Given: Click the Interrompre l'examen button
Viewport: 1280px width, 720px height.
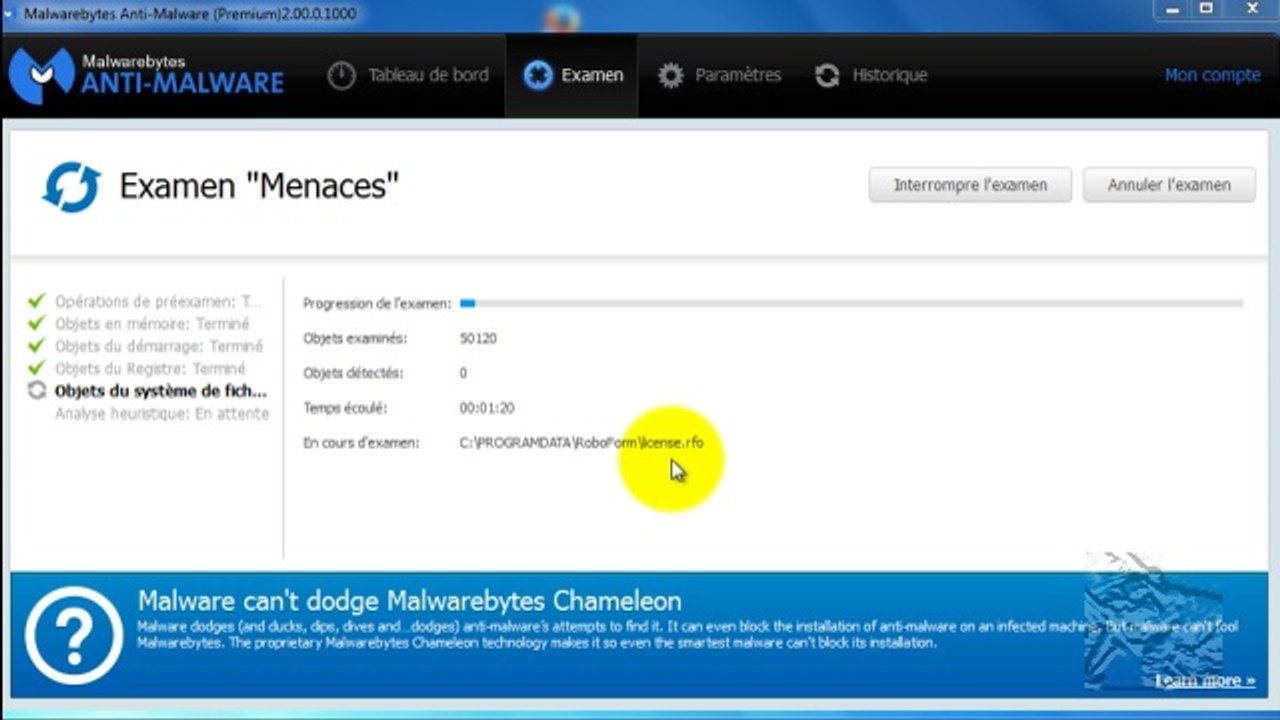Looking at the screenshot, I should [x=970, y=185].
